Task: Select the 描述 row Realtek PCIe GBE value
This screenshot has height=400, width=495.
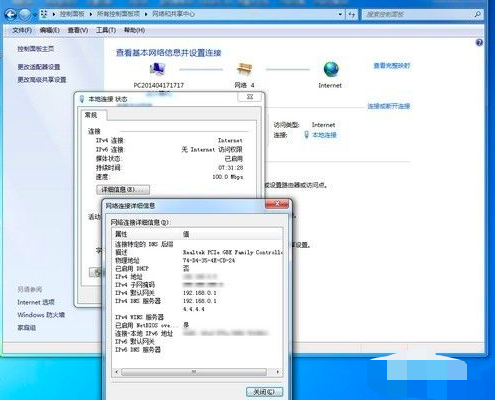Action: pos(232,252)
